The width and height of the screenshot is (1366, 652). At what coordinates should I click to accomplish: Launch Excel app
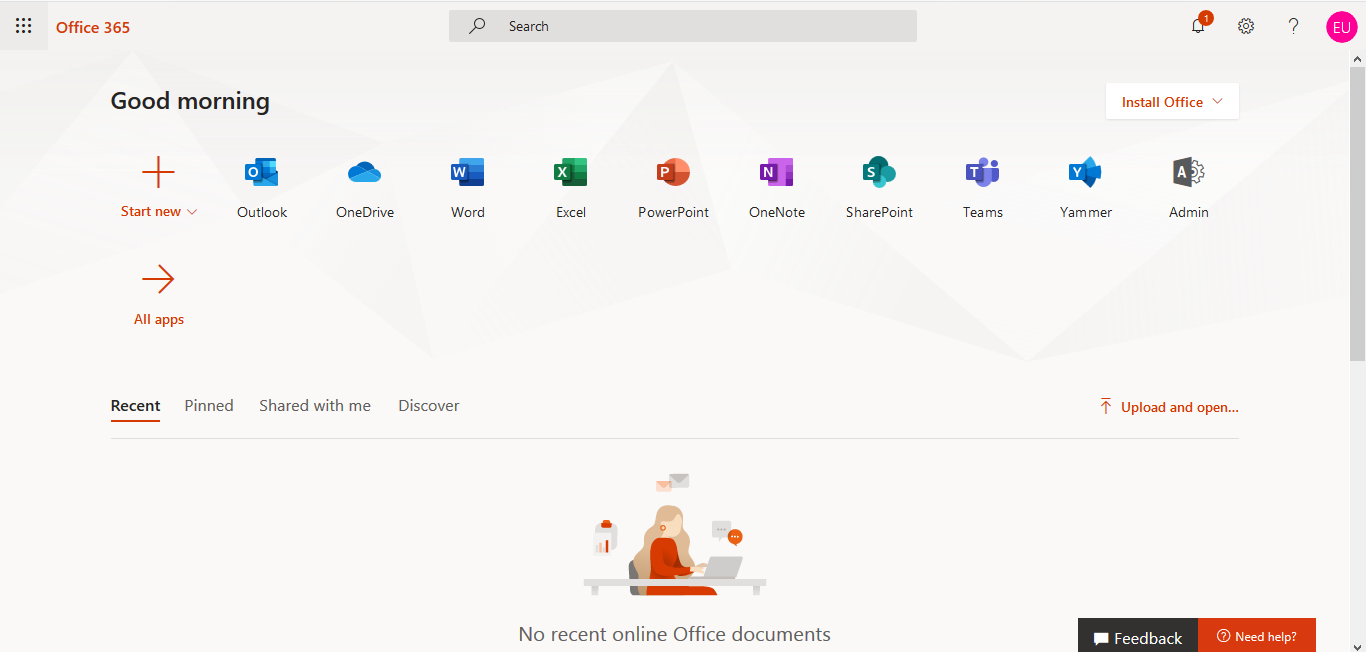[571, 188]
